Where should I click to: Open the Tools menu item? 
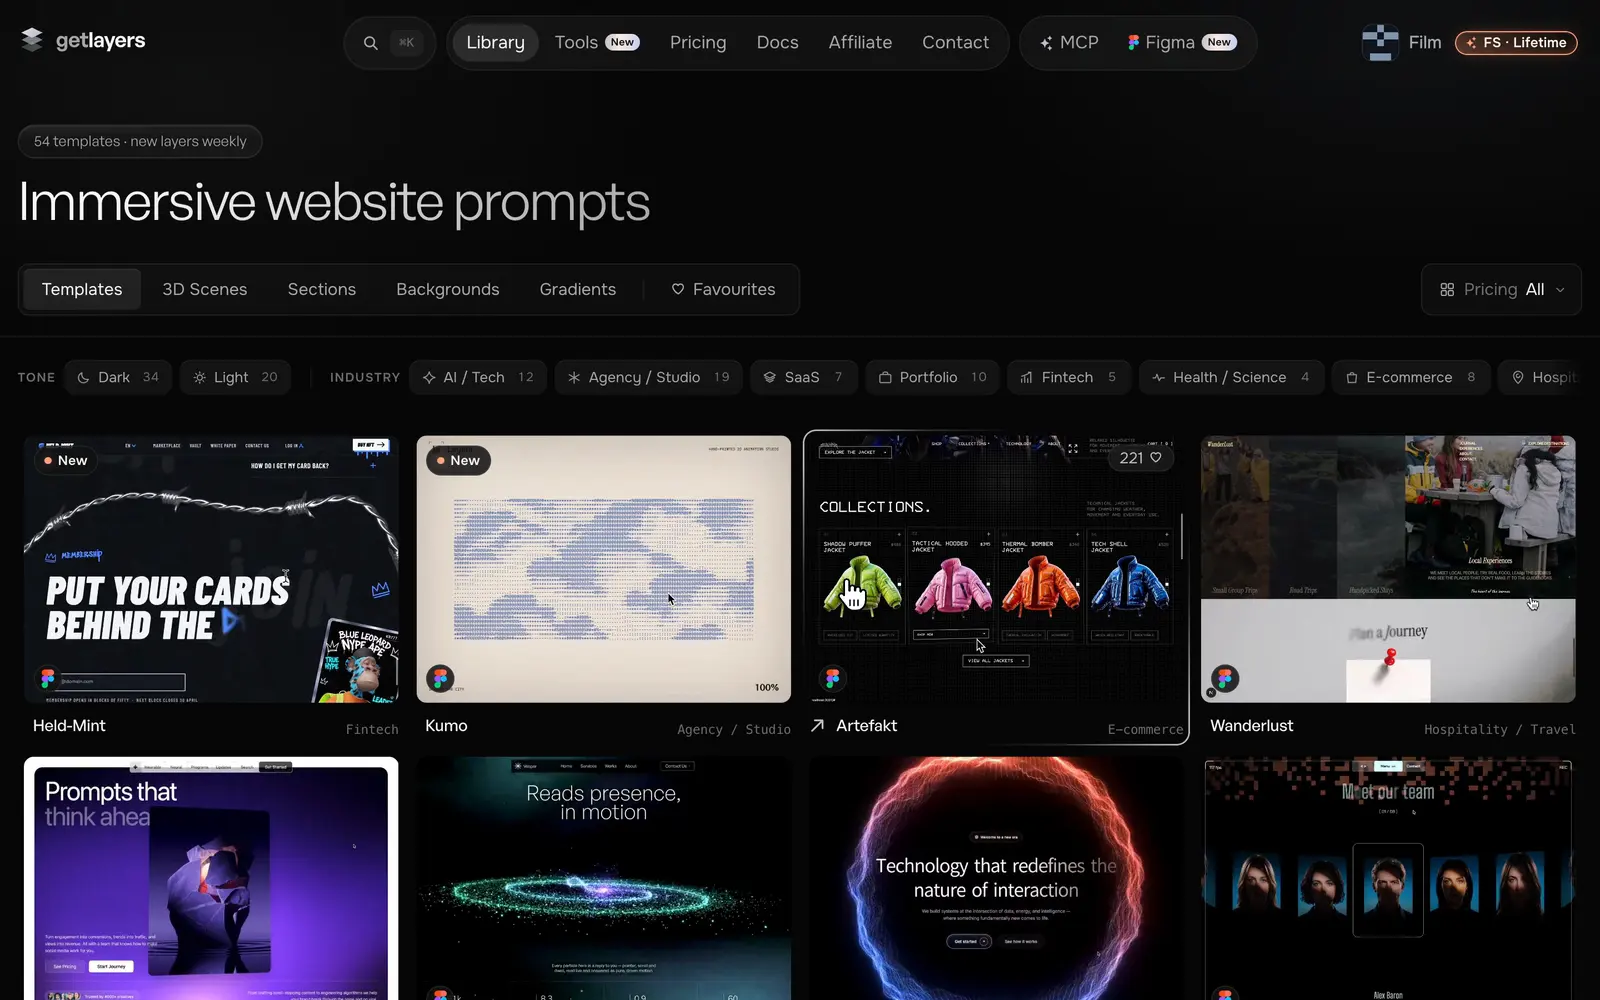point(597,42)
